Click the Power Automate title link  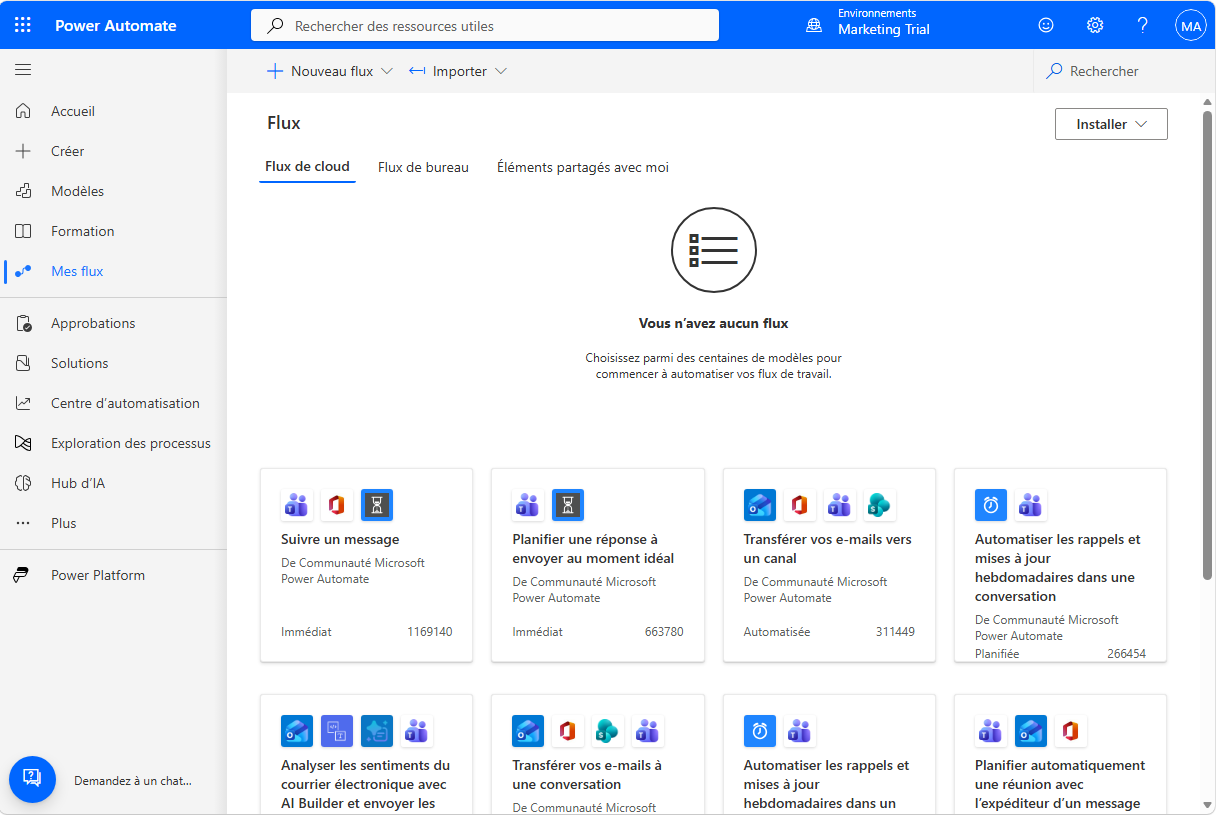[x=116, y=25]
